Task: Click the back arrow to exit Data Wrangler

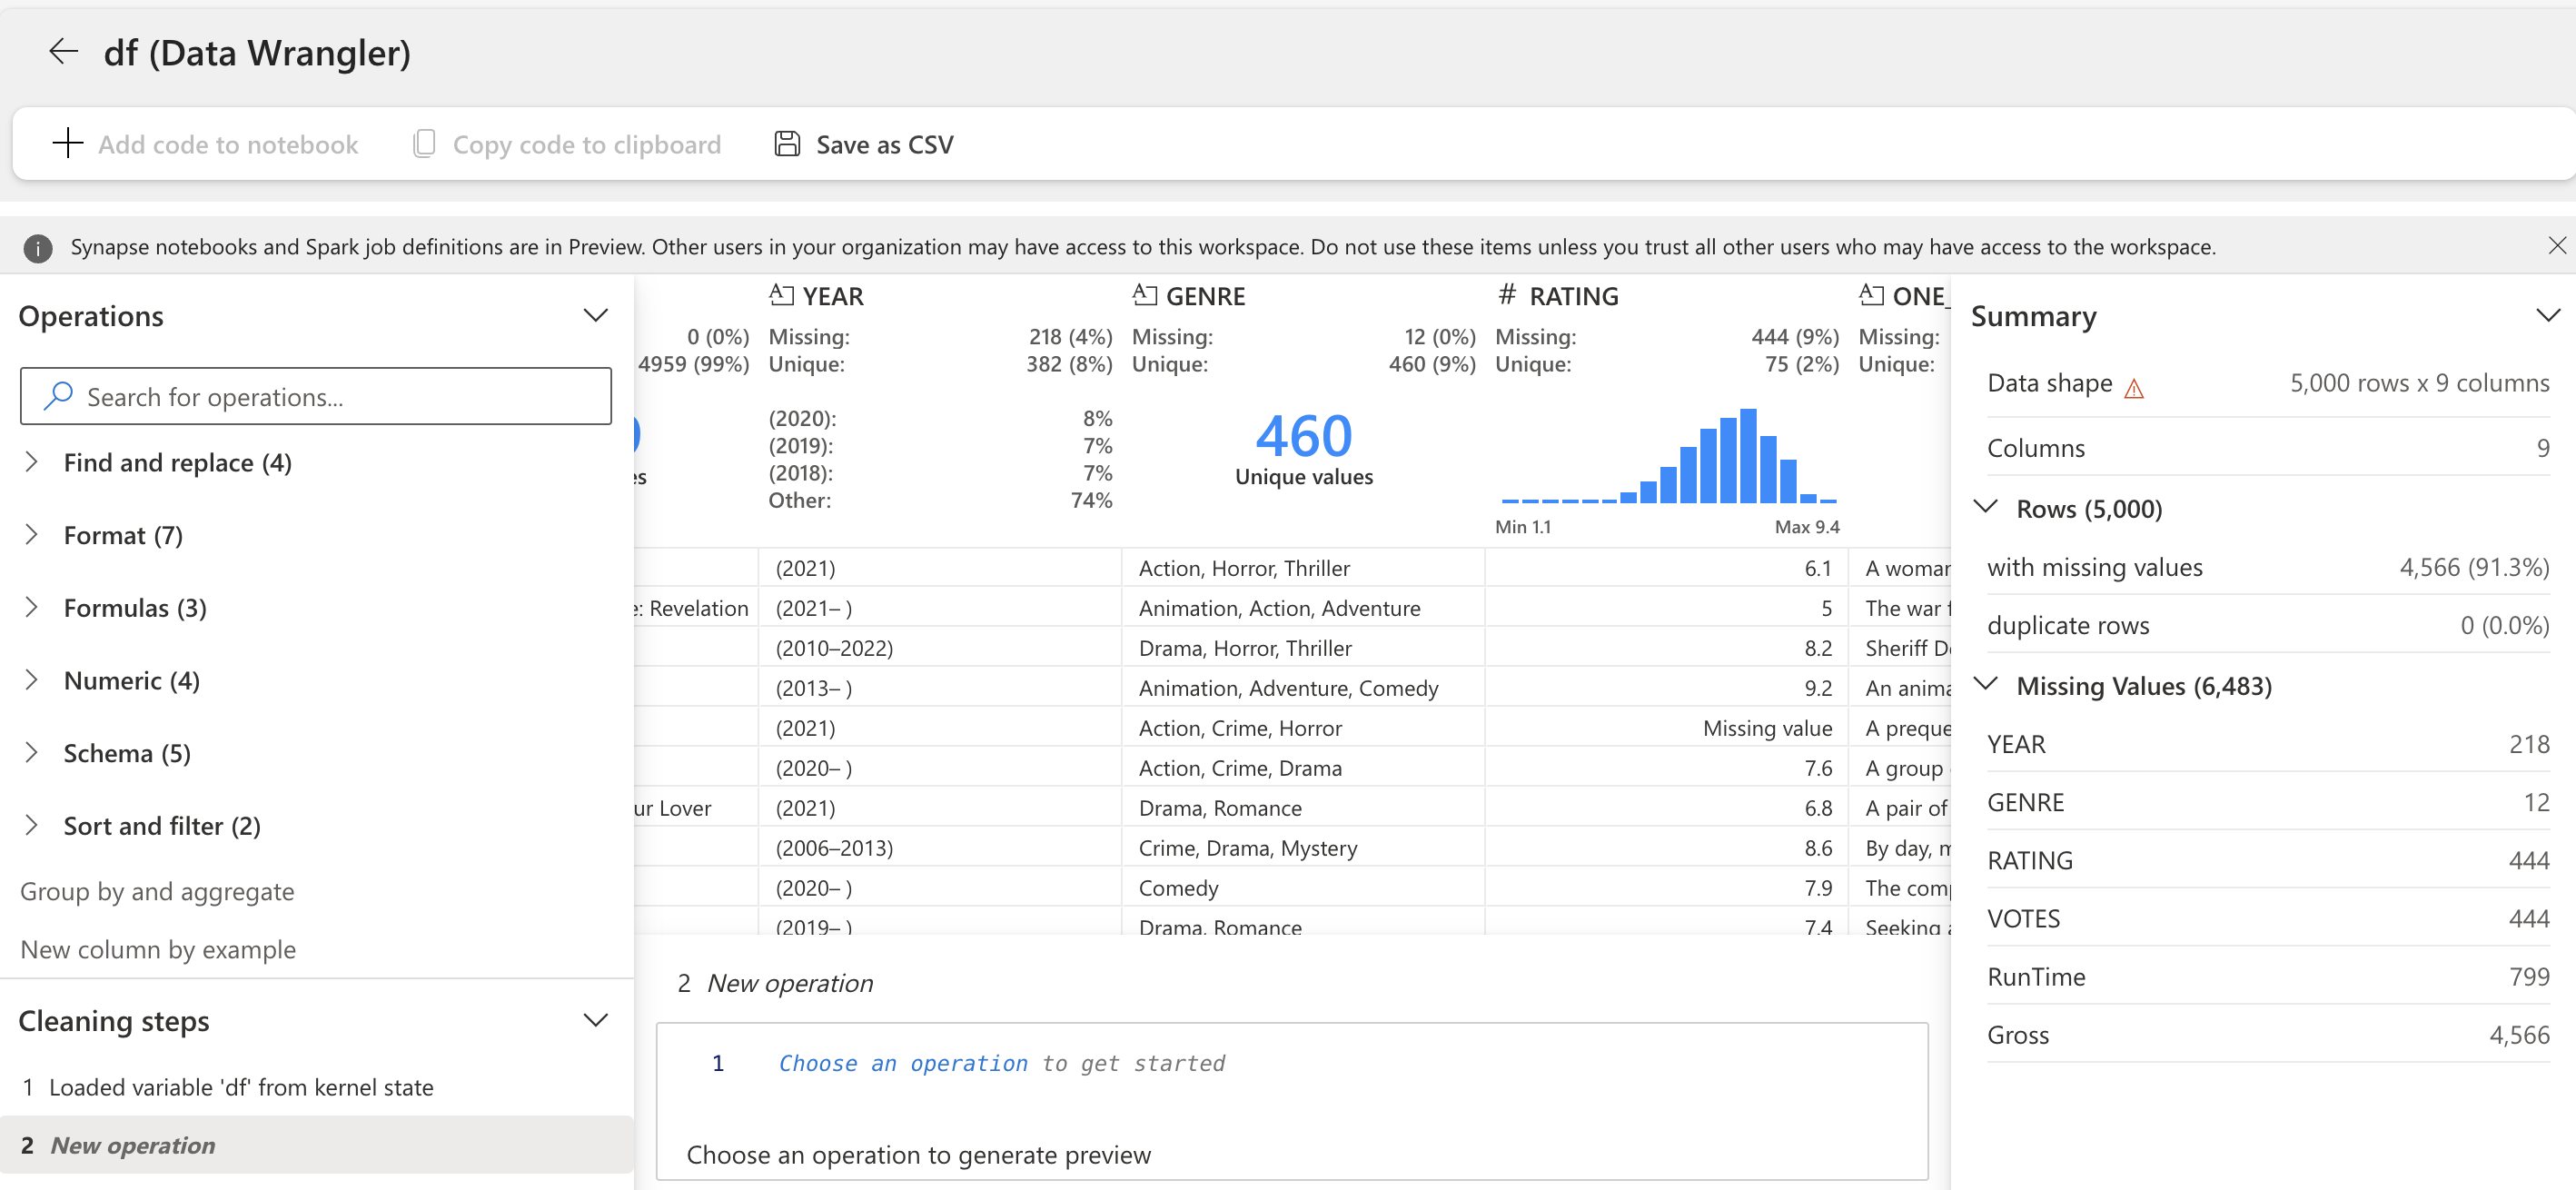Action: pos(63,52)
